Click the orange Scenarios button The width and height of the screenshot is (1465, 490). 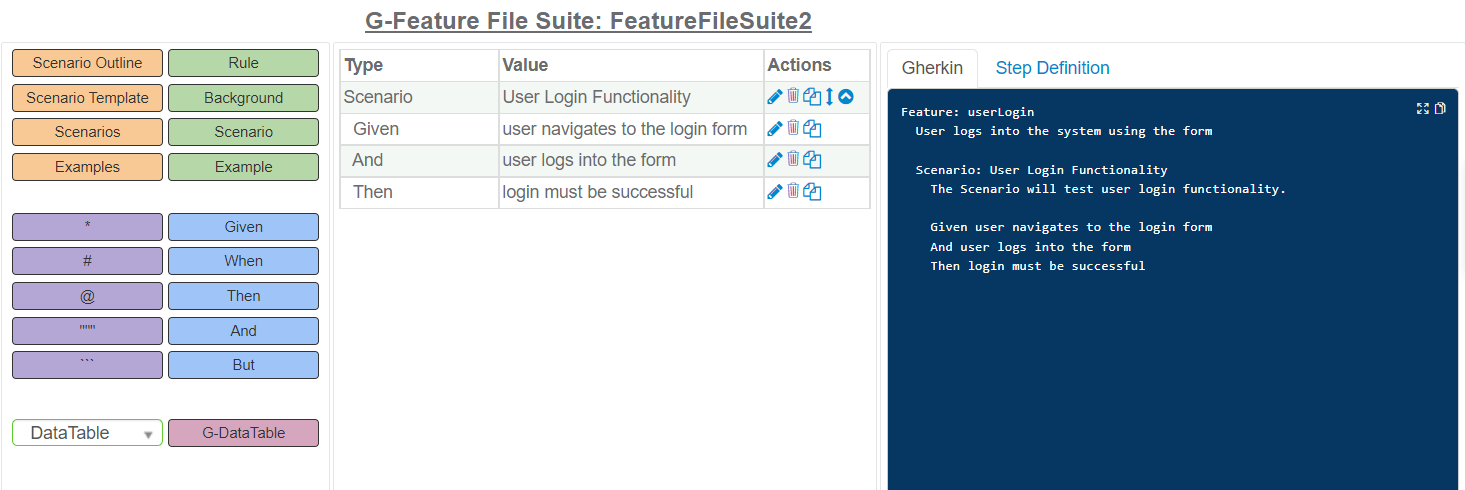click(x=87, y=132)
